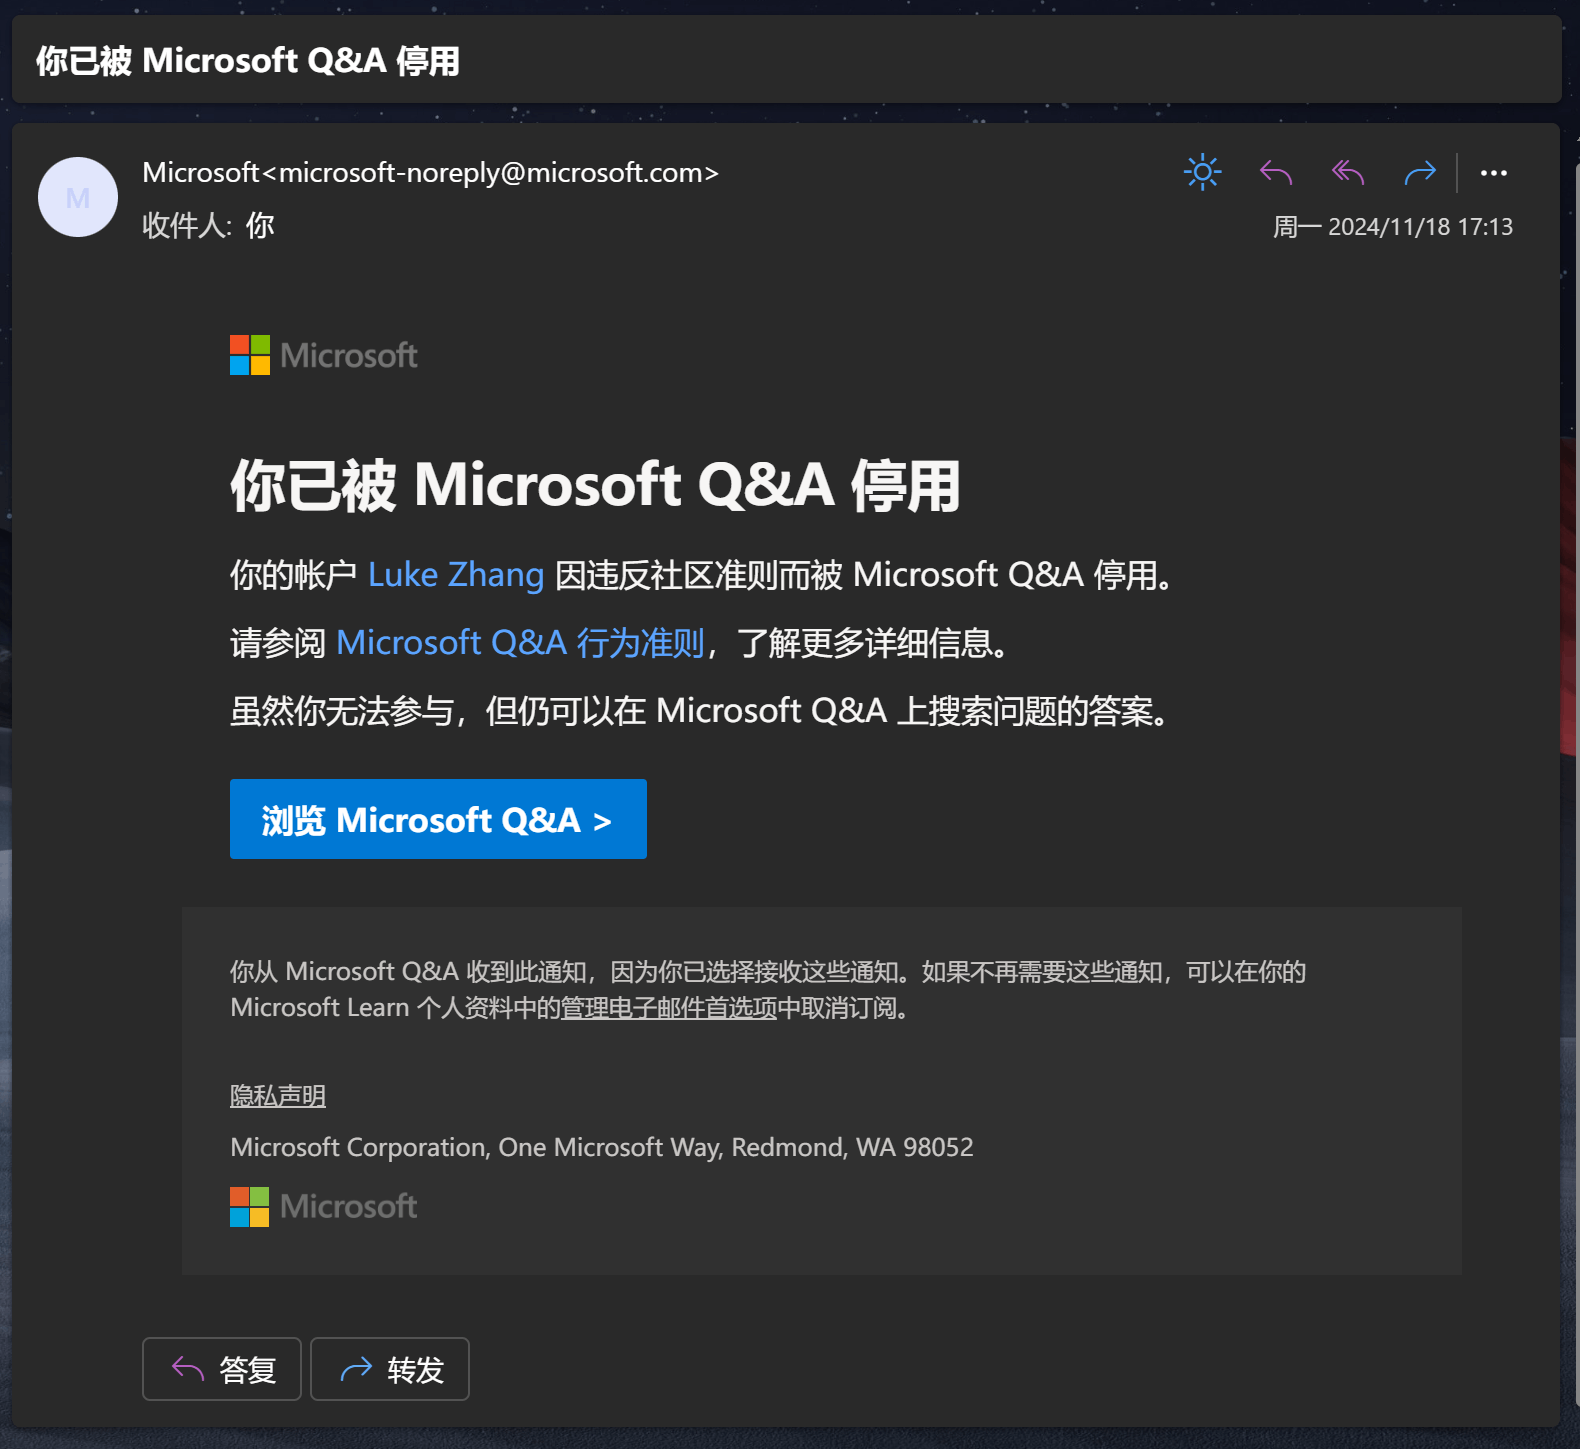
Task: Click the footer notice starting 你从 Microsoft Q&A 收到此通知
Action: coord(768,989)
